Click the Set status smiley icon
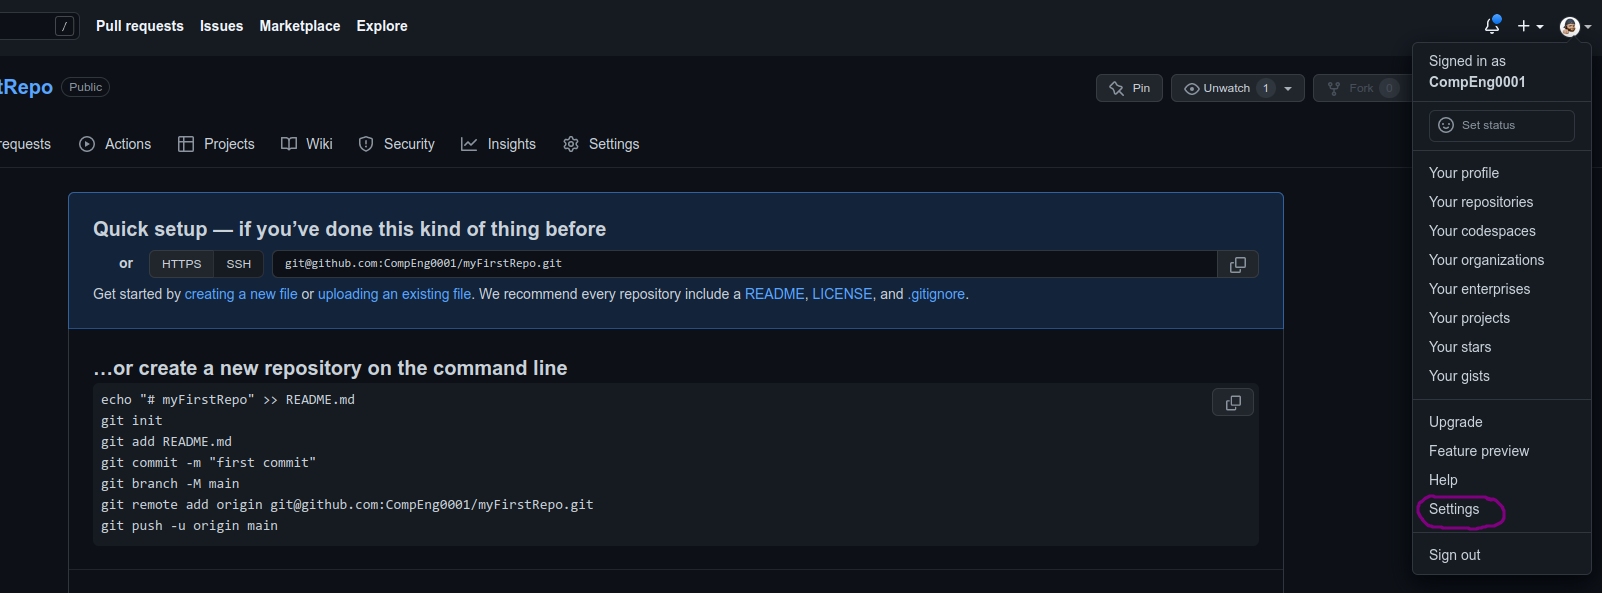Image resolution: width=1602 pixels, height=593 pixels. tap(1446, 125)
